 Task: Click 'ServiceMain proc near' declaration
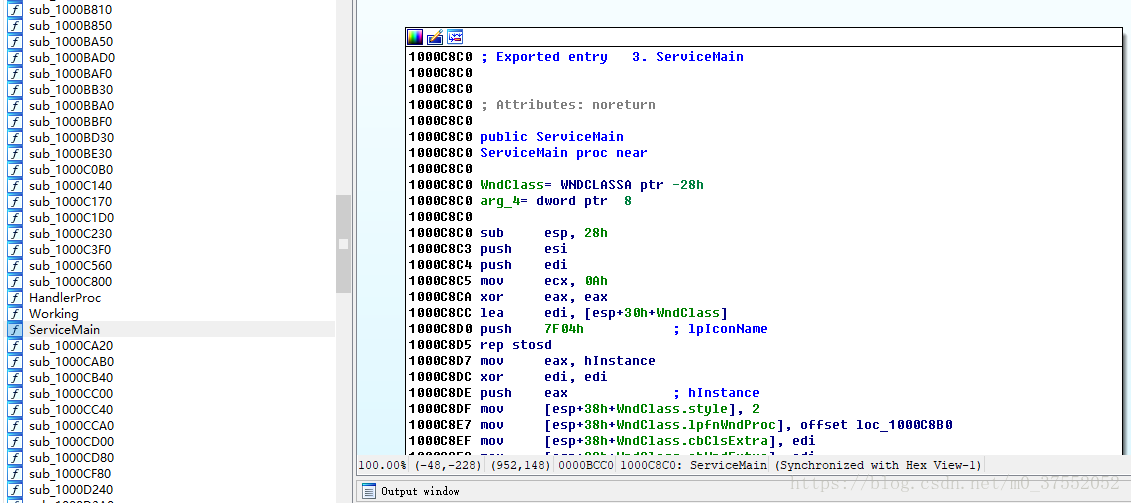(x=564, y=152)
